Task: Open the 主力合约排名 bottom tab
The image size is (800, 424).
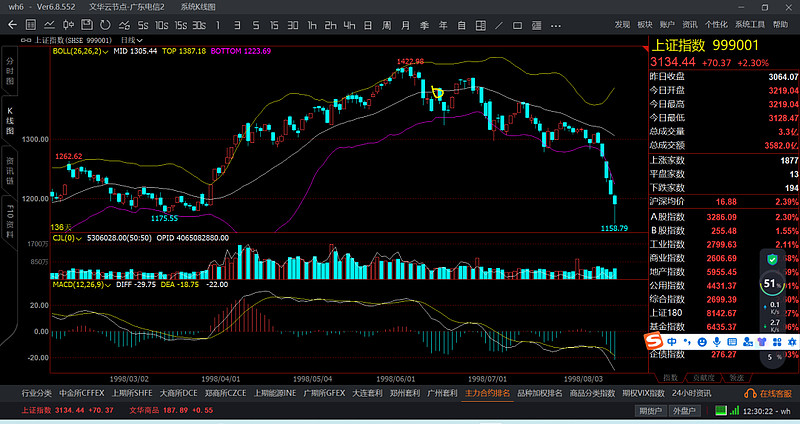Action: point(487,393)
